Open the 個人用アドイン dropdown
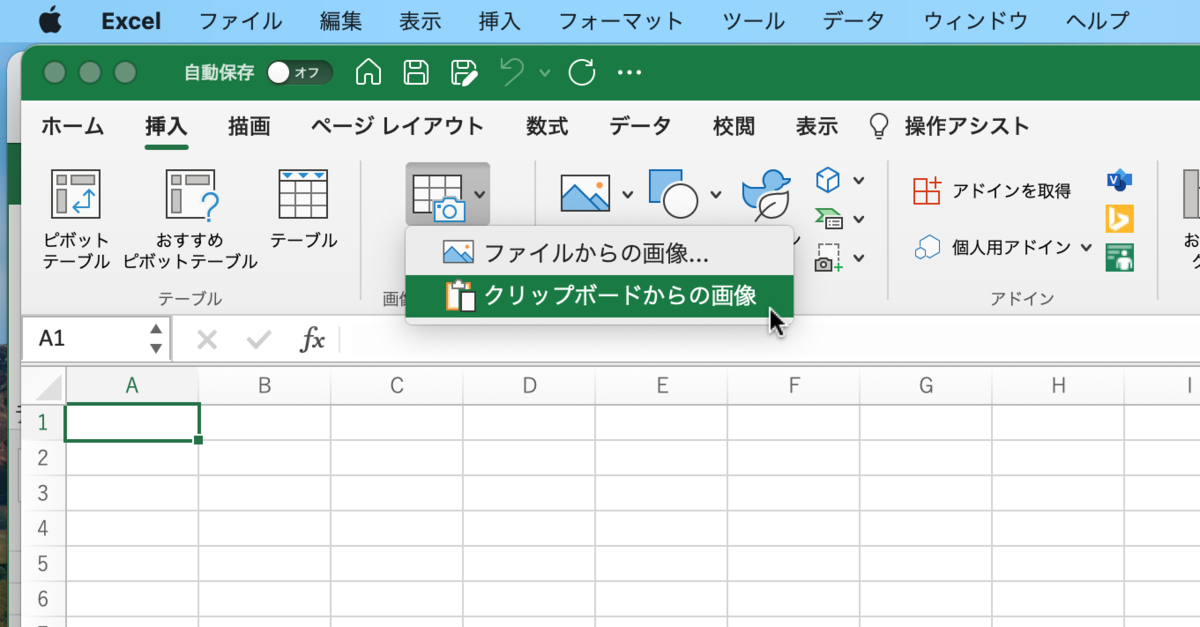Screen dimensions: 1200x627 click(x=1003, y=247)
